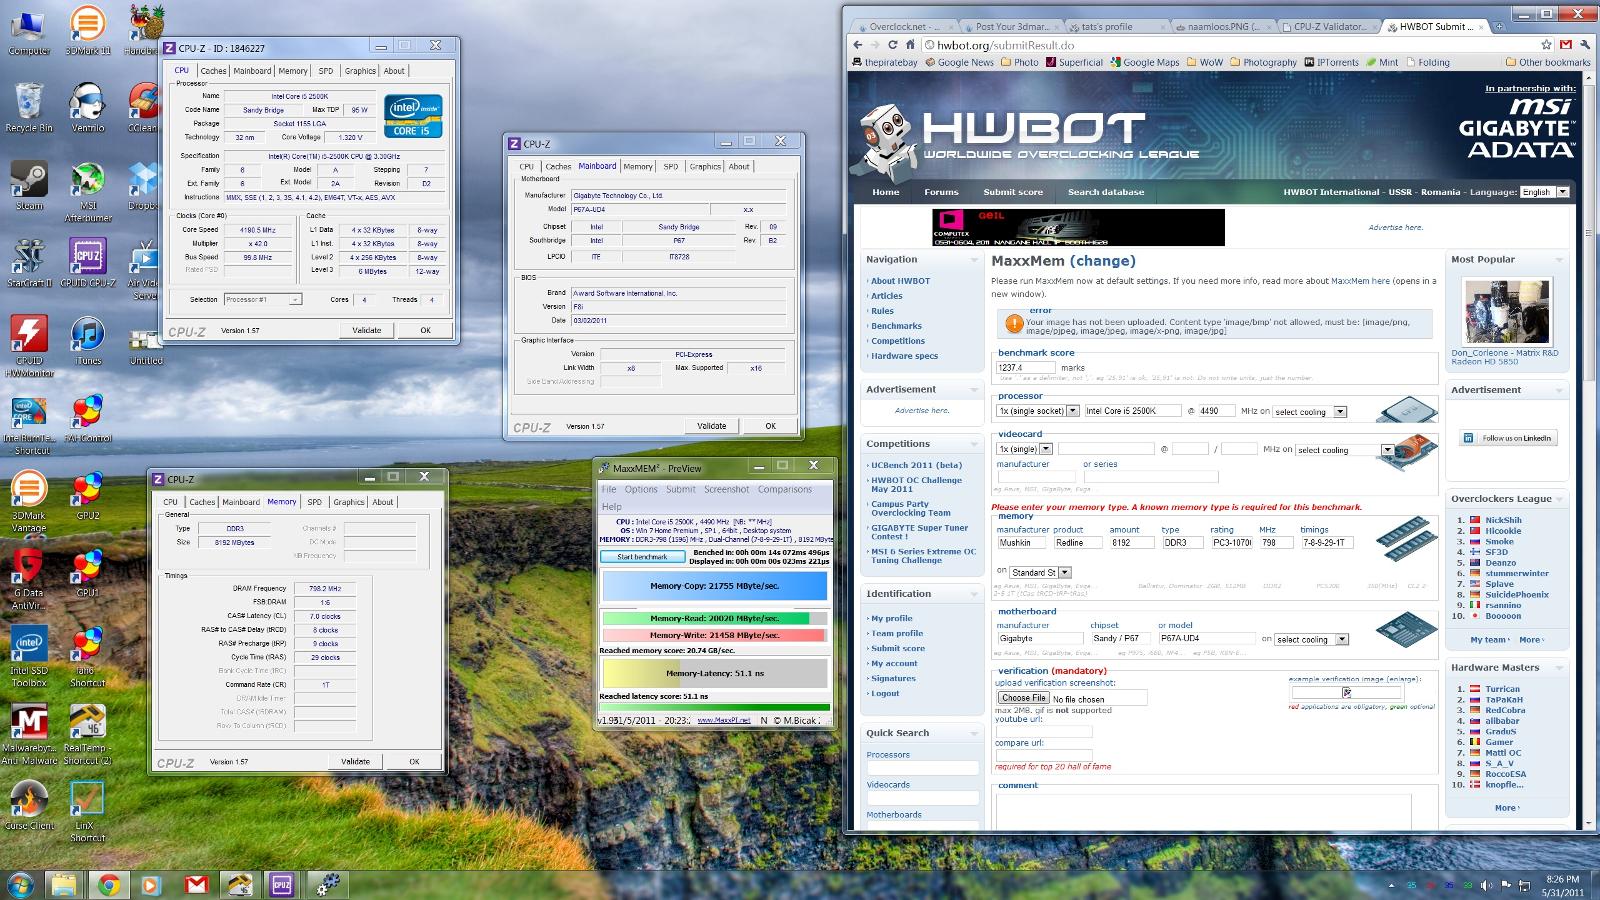Open the 3DMark Vantage desktop icon
This screenshot has height=900, width=1600.
29,502
